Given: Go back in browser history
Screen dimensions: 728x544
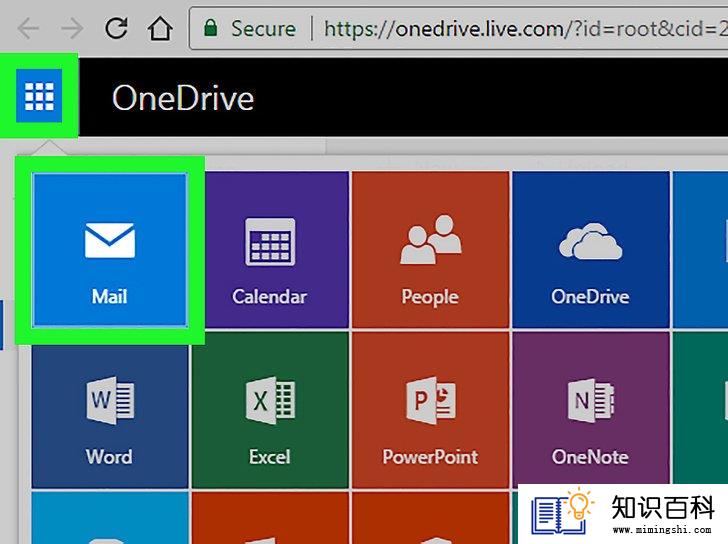Looking at the screenshot, I should coord(28,29).
